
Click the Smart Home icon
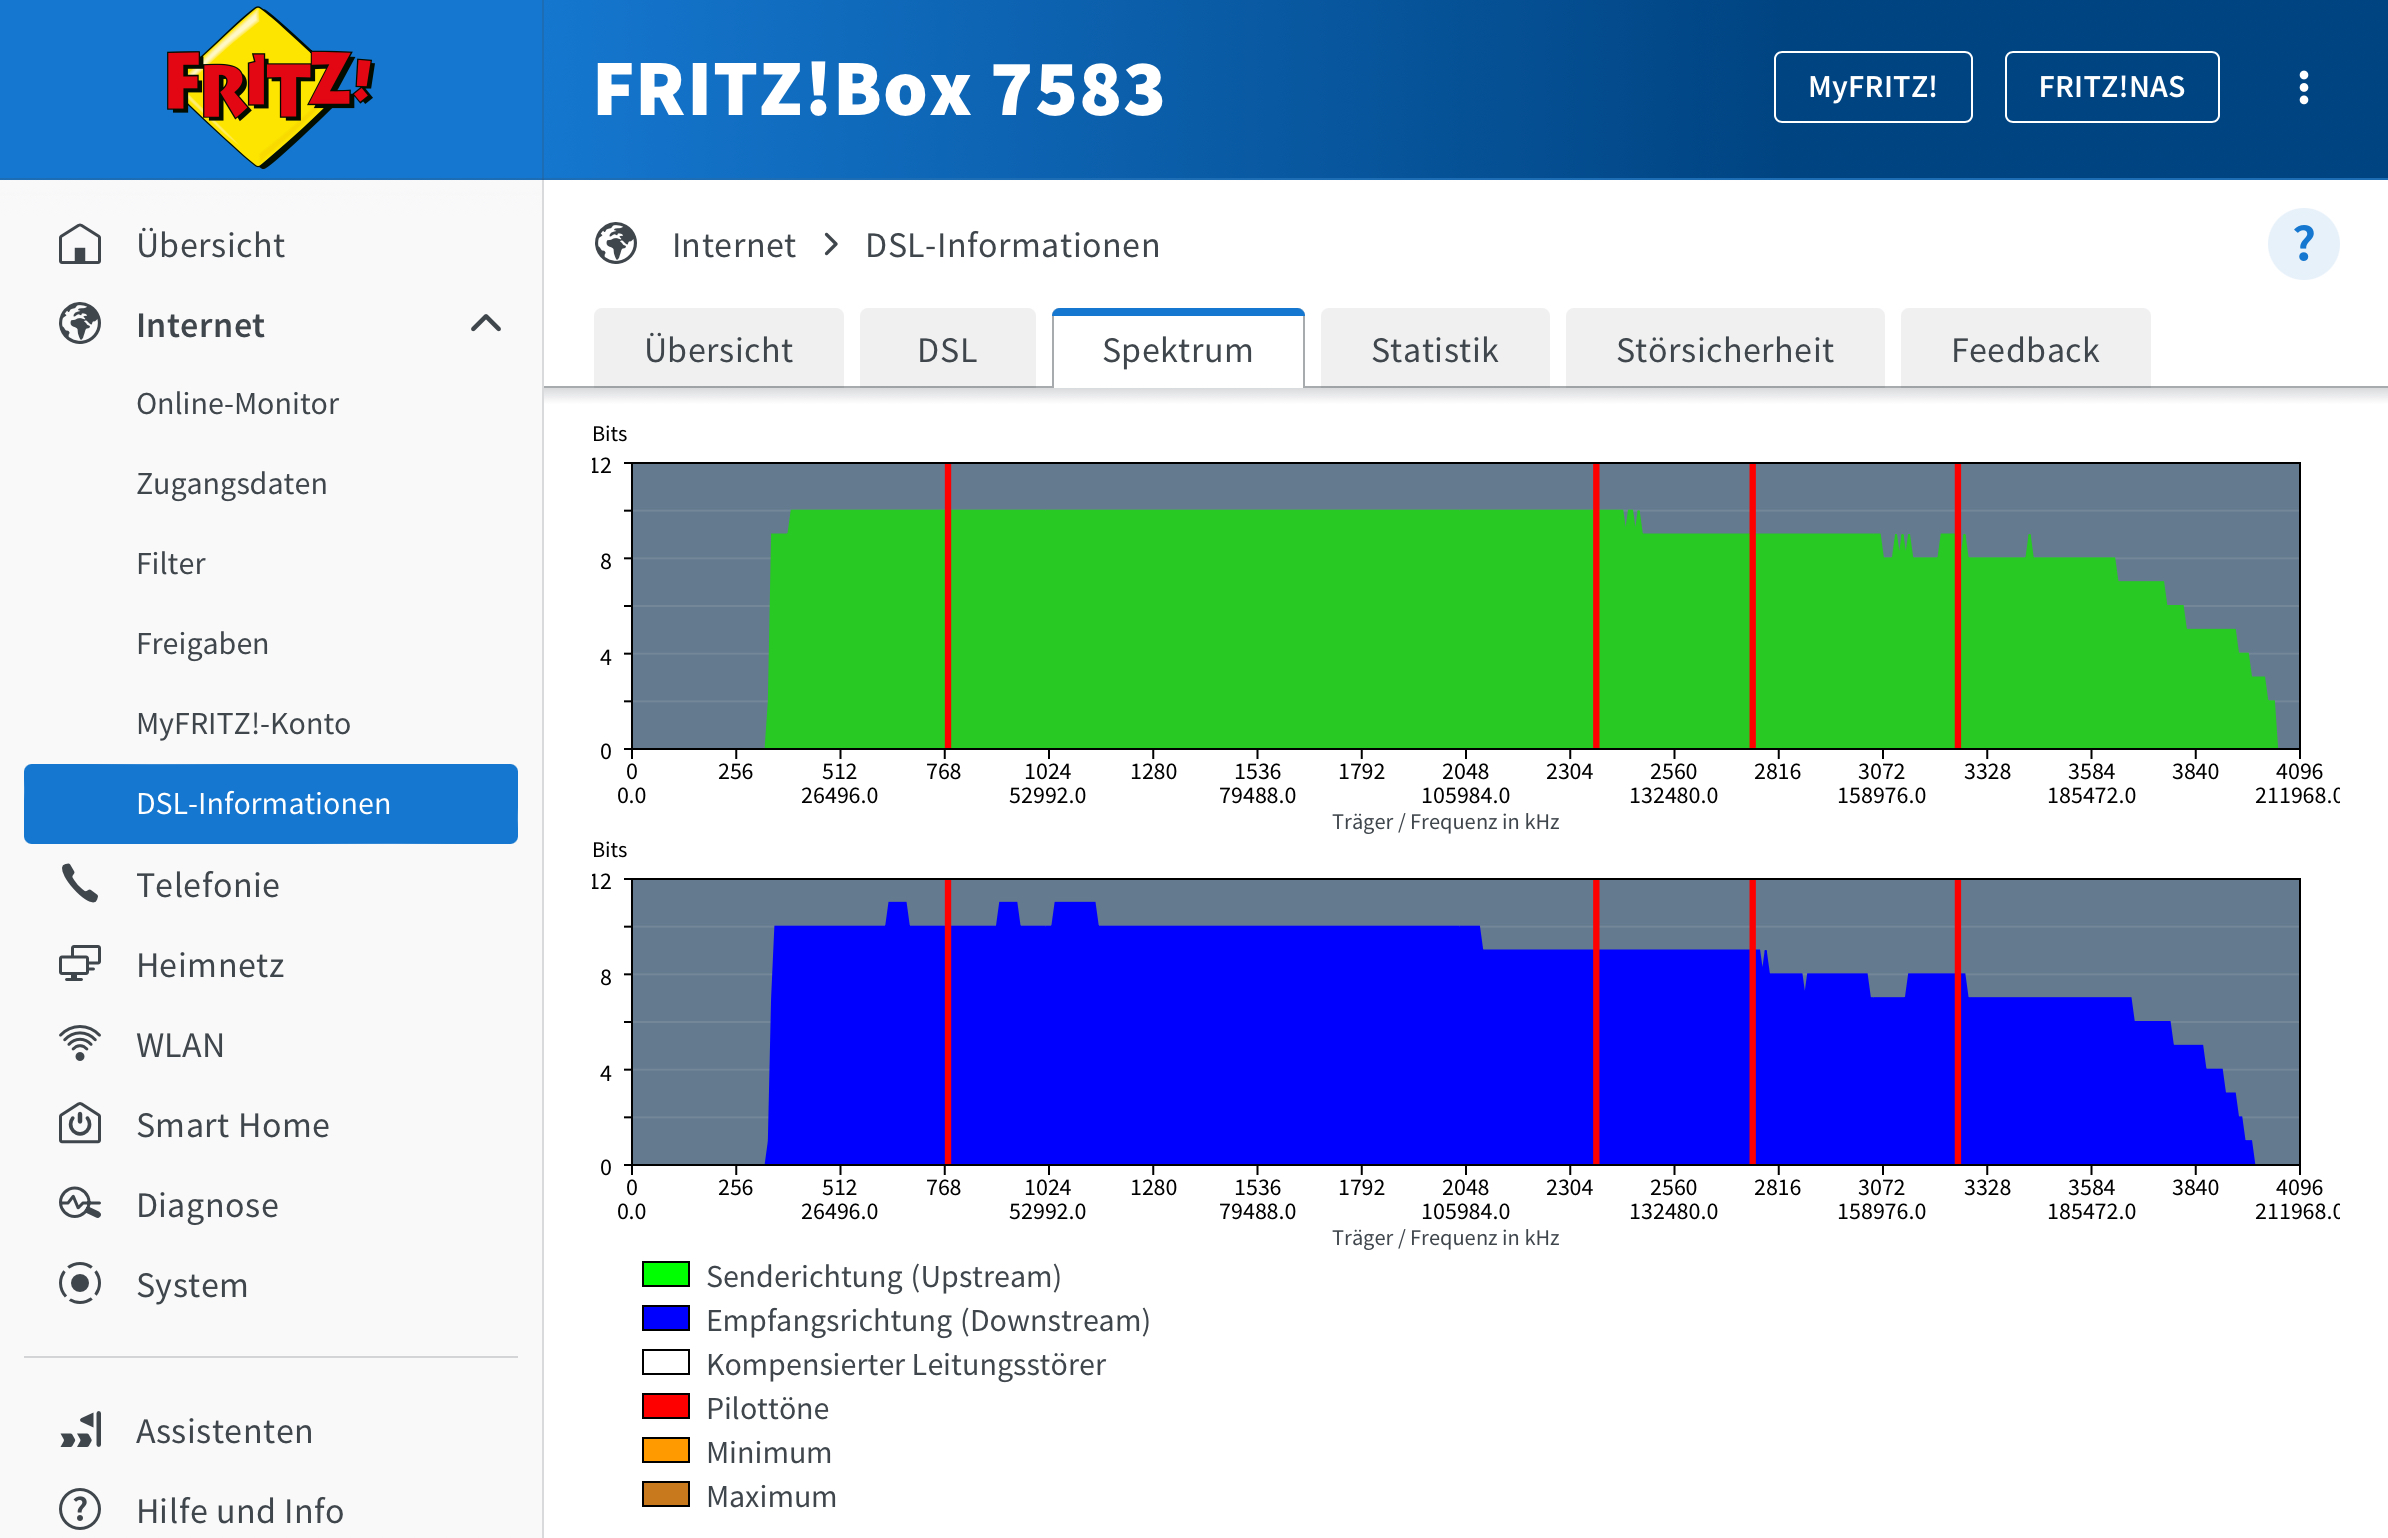click(80, 1124)
